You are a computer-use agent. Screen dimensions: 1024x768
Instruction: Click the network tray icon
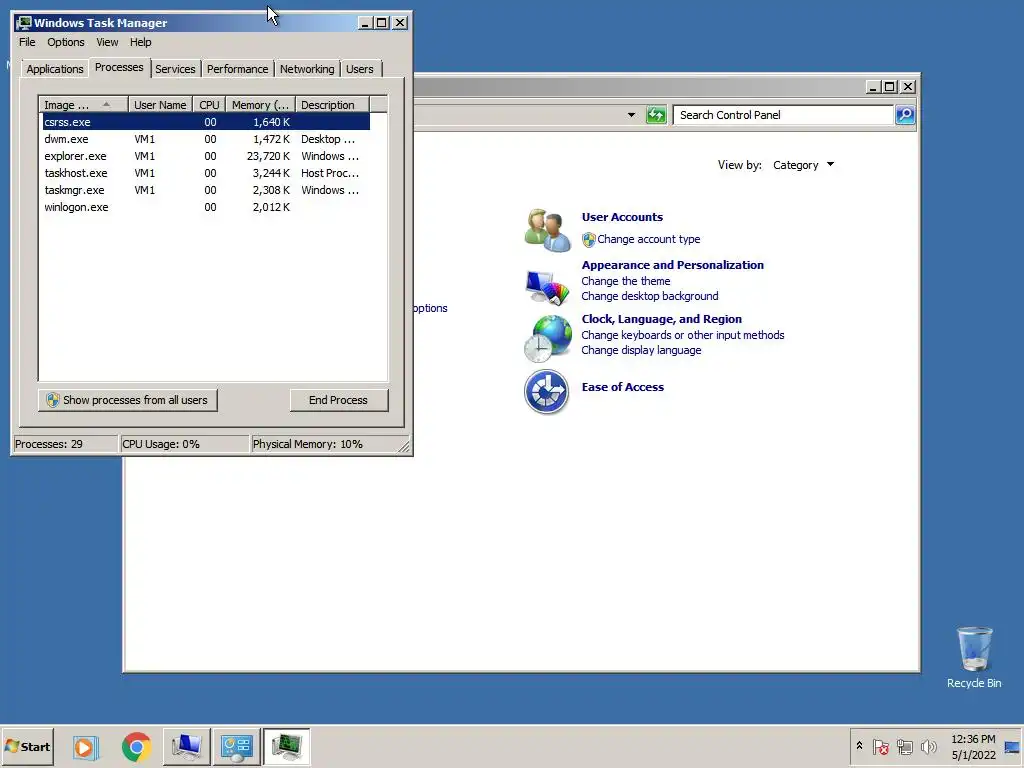tap(904, 746)
